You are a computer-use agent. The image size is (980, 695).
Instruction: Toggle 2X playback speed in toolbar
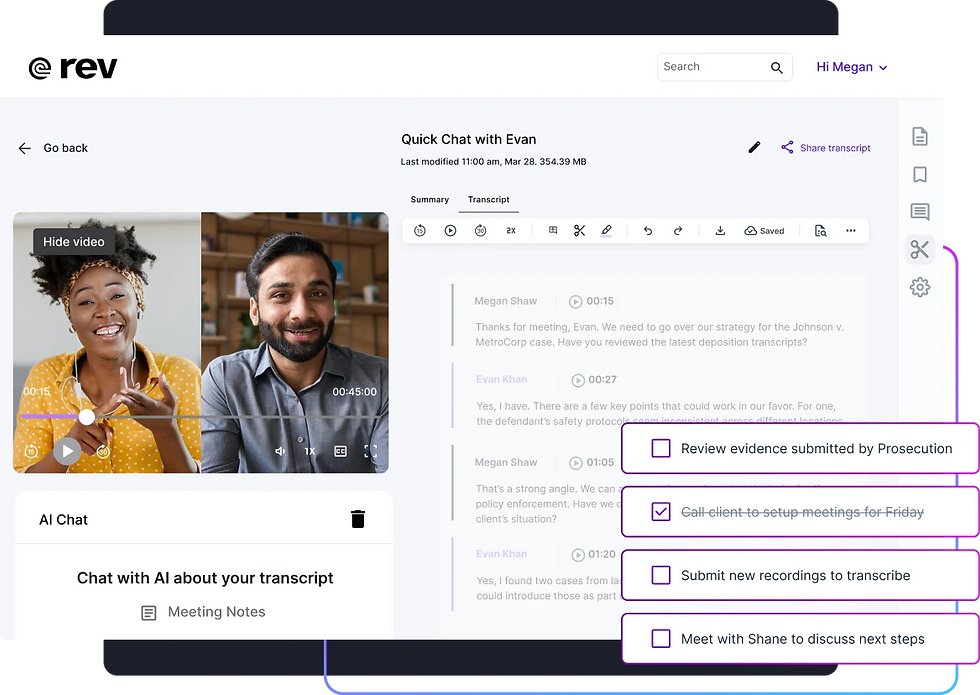coord(511,231)
